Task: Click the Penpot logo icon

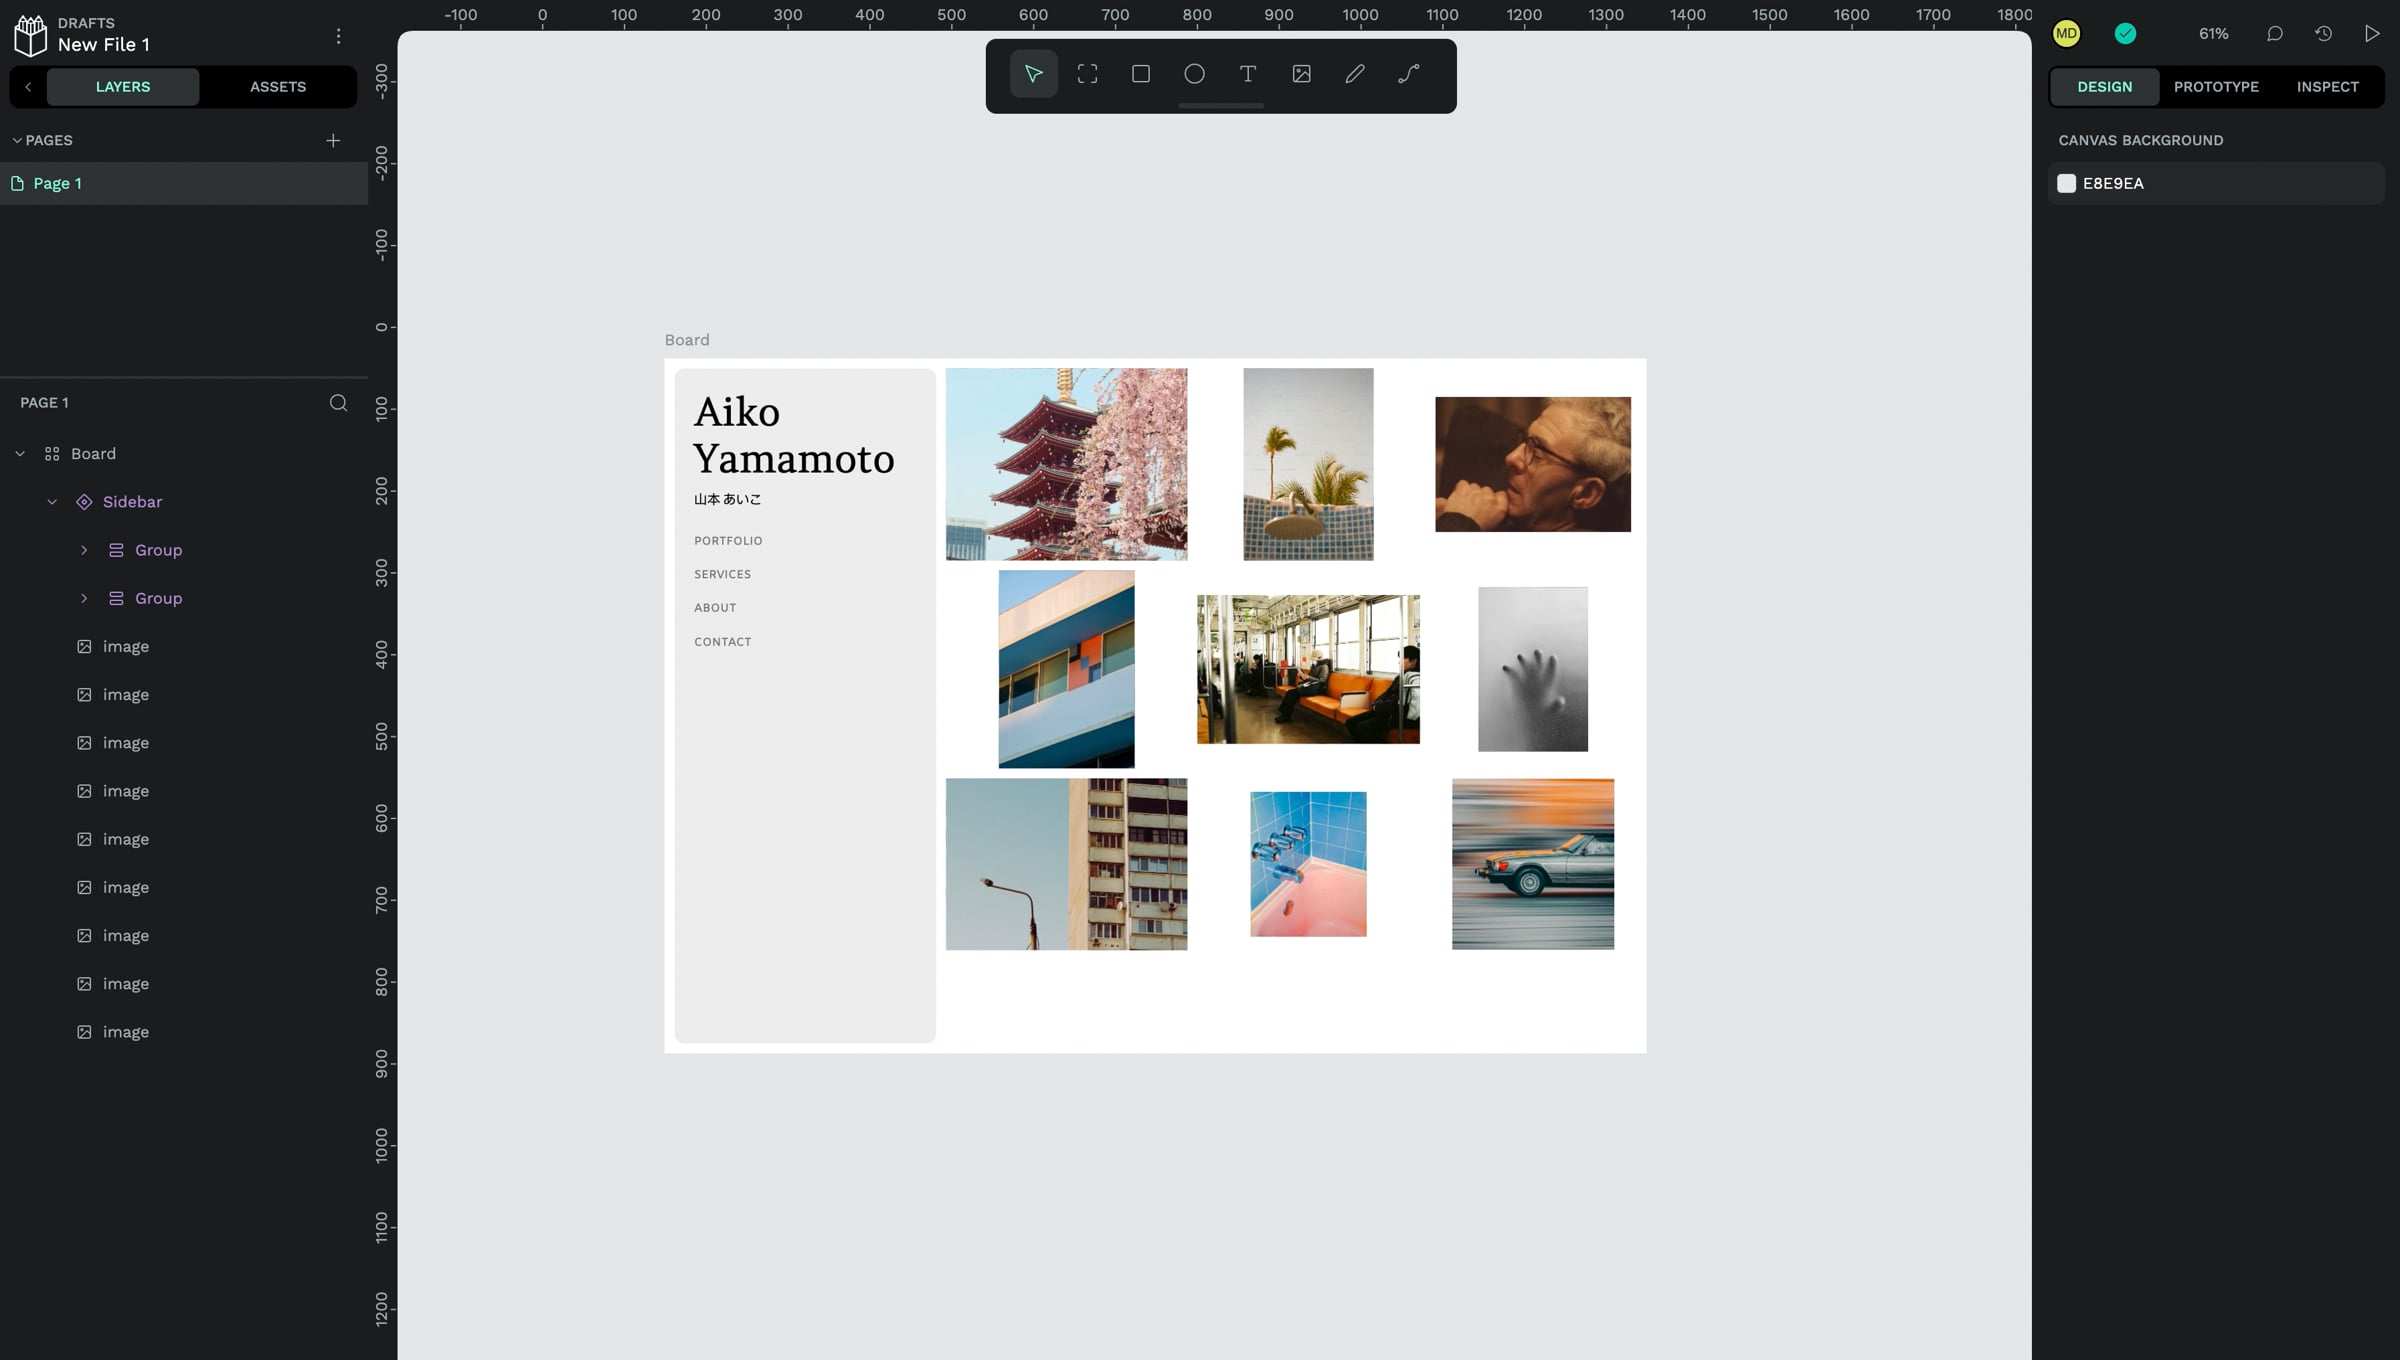Action: (30, 36)
